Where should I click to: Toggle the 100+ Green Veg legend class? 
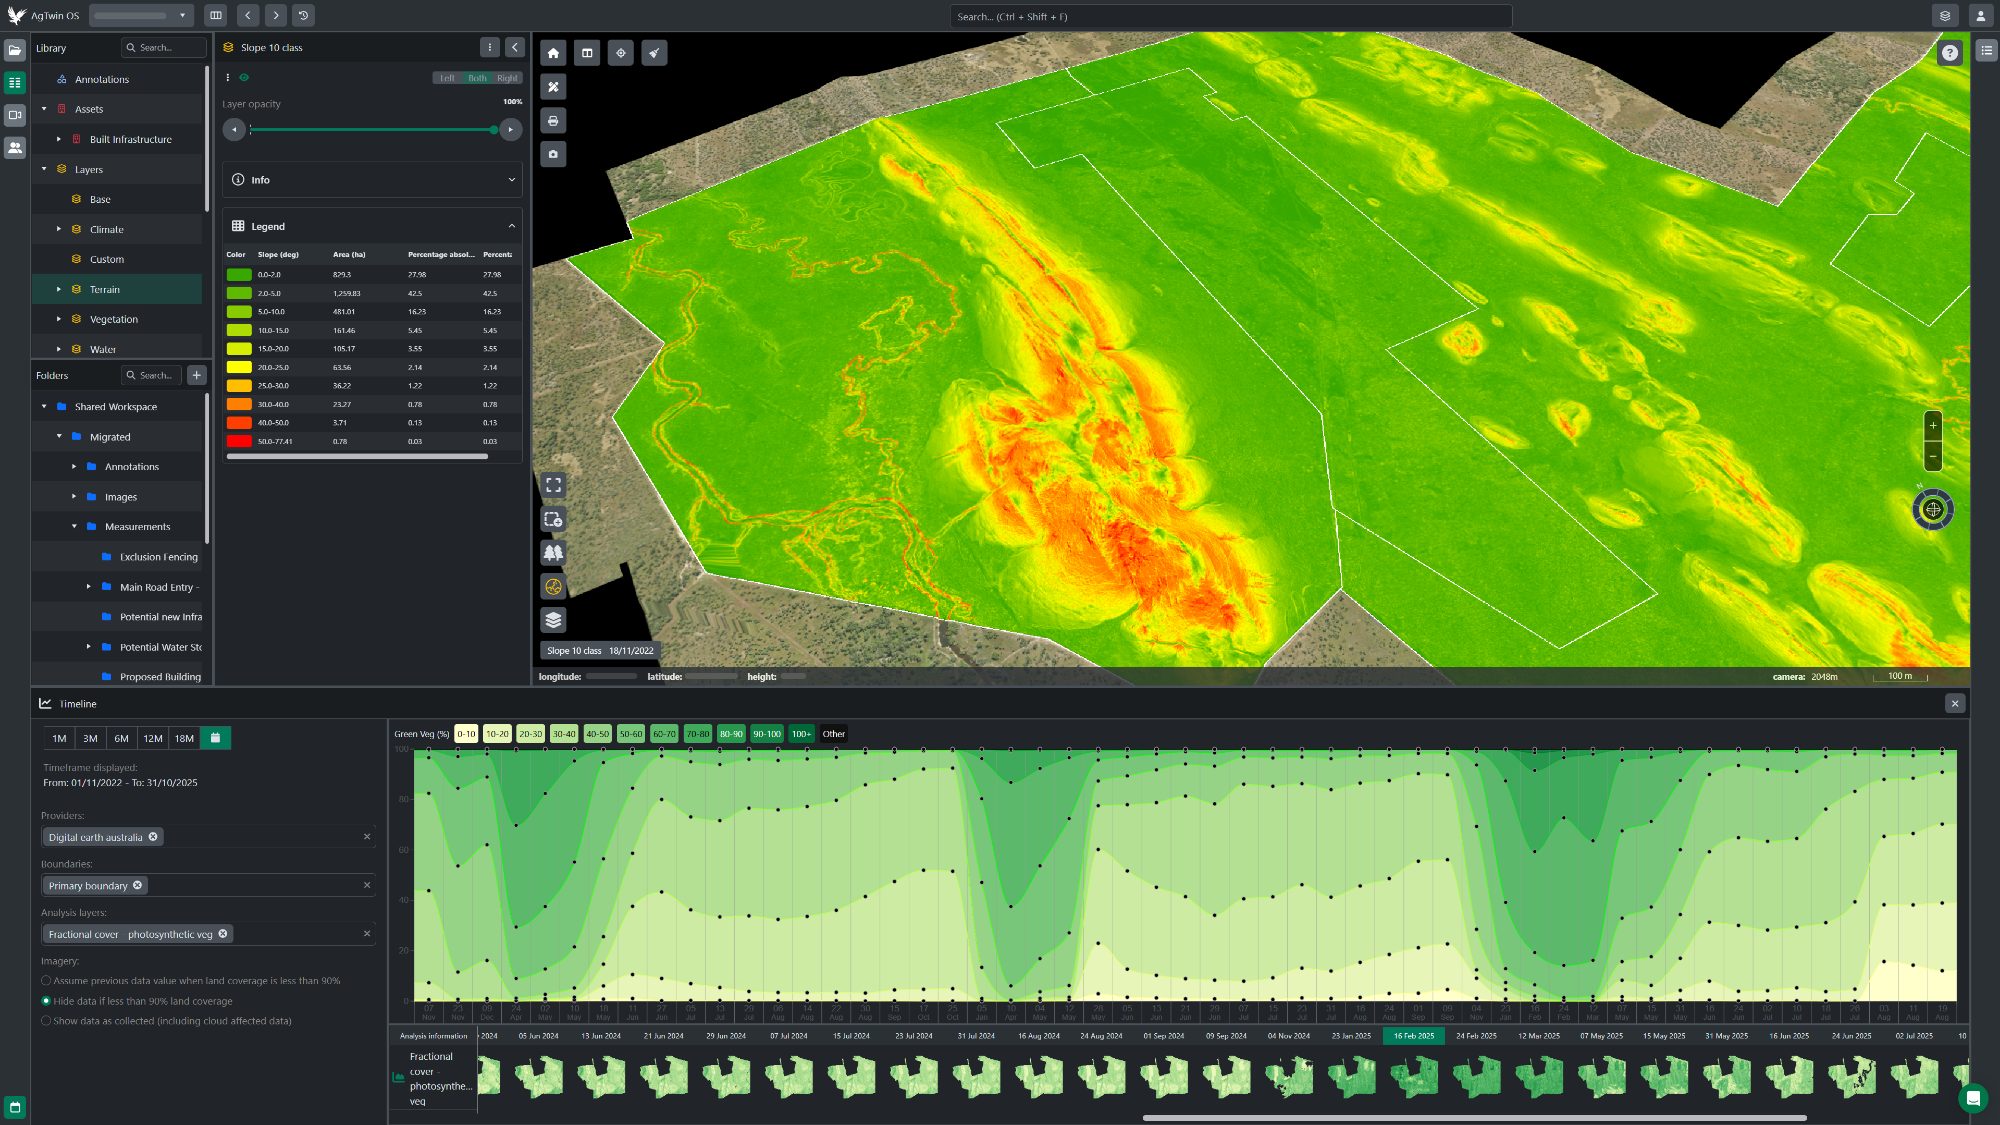[802, 734]
